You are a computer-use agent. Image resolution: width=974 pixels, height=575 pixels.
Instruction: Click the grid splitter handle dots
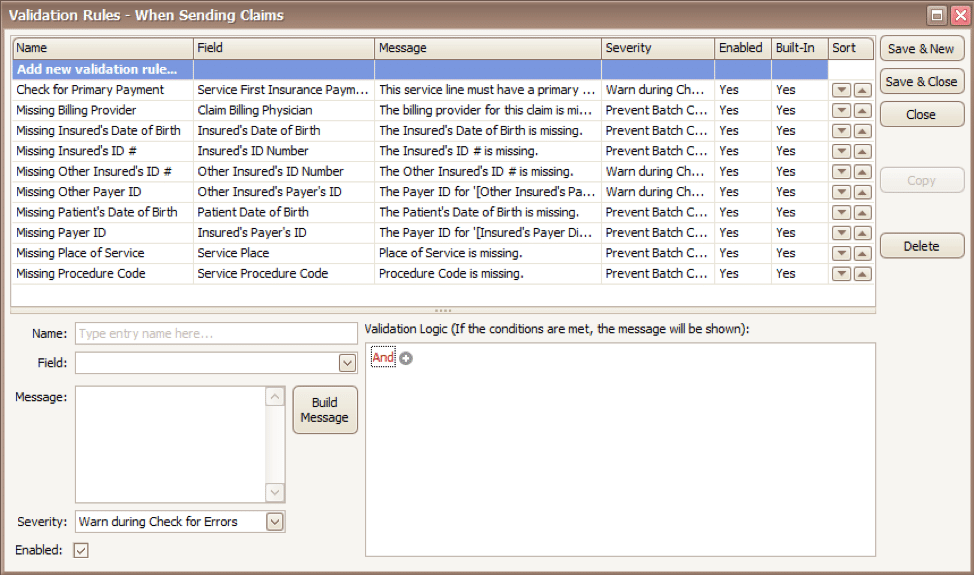[443, 310]
